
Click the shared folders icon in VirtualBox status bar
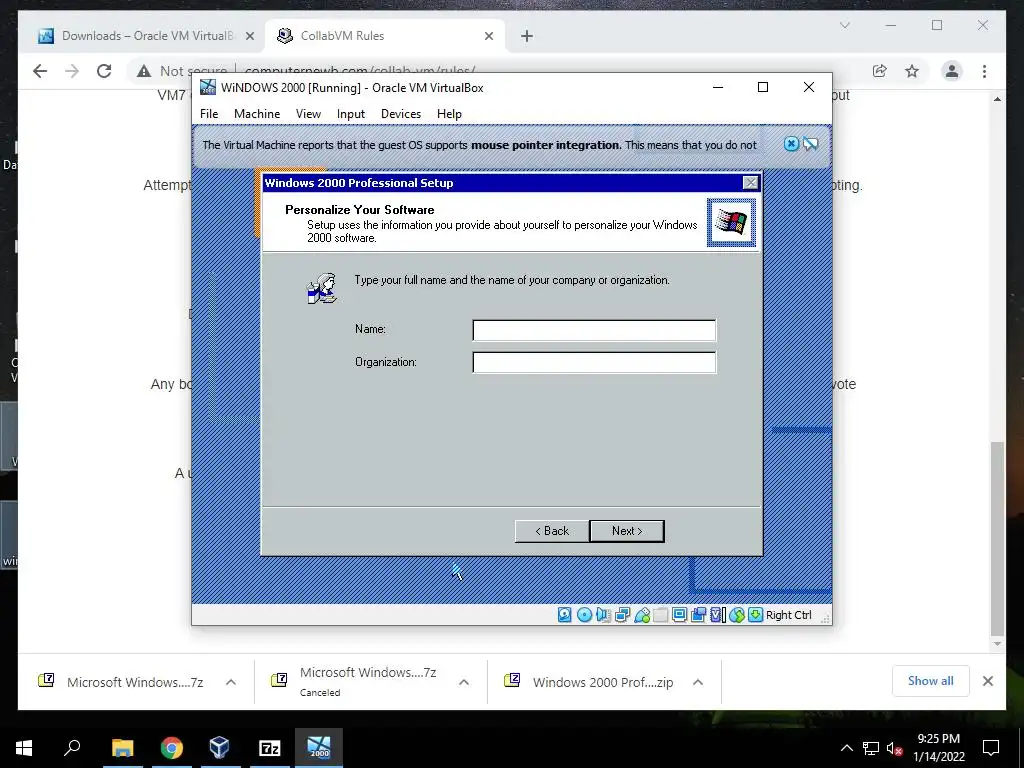(661, 615)
